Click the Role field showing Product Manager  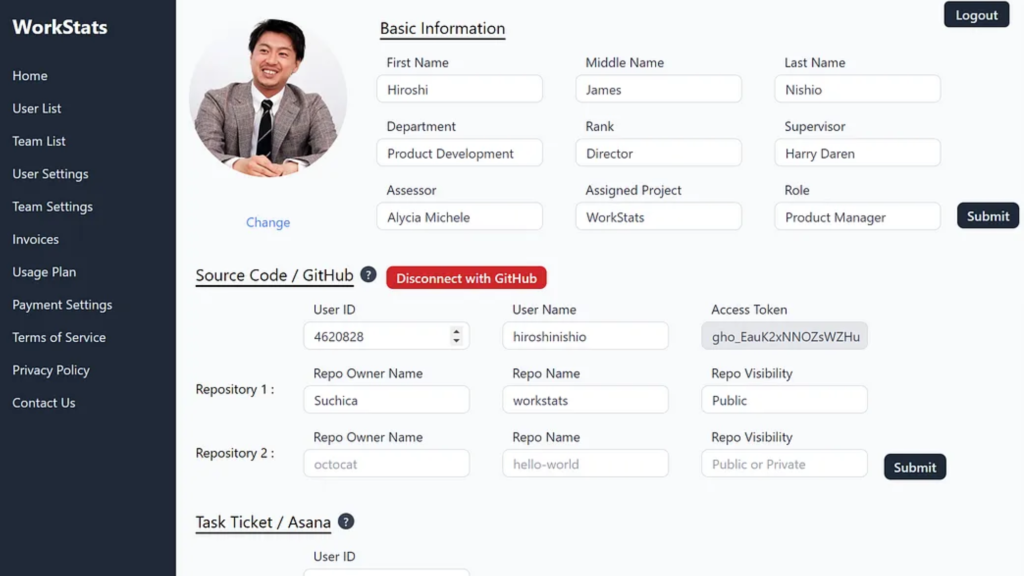click(856, 217)
